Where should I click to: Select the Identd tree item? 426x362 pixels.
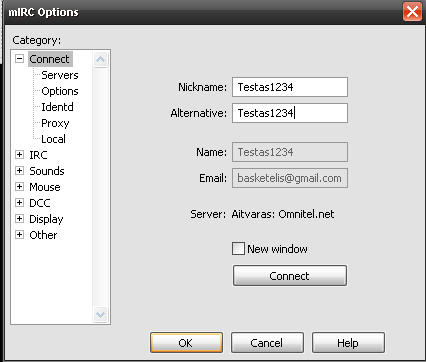click(x=57, y=107)
